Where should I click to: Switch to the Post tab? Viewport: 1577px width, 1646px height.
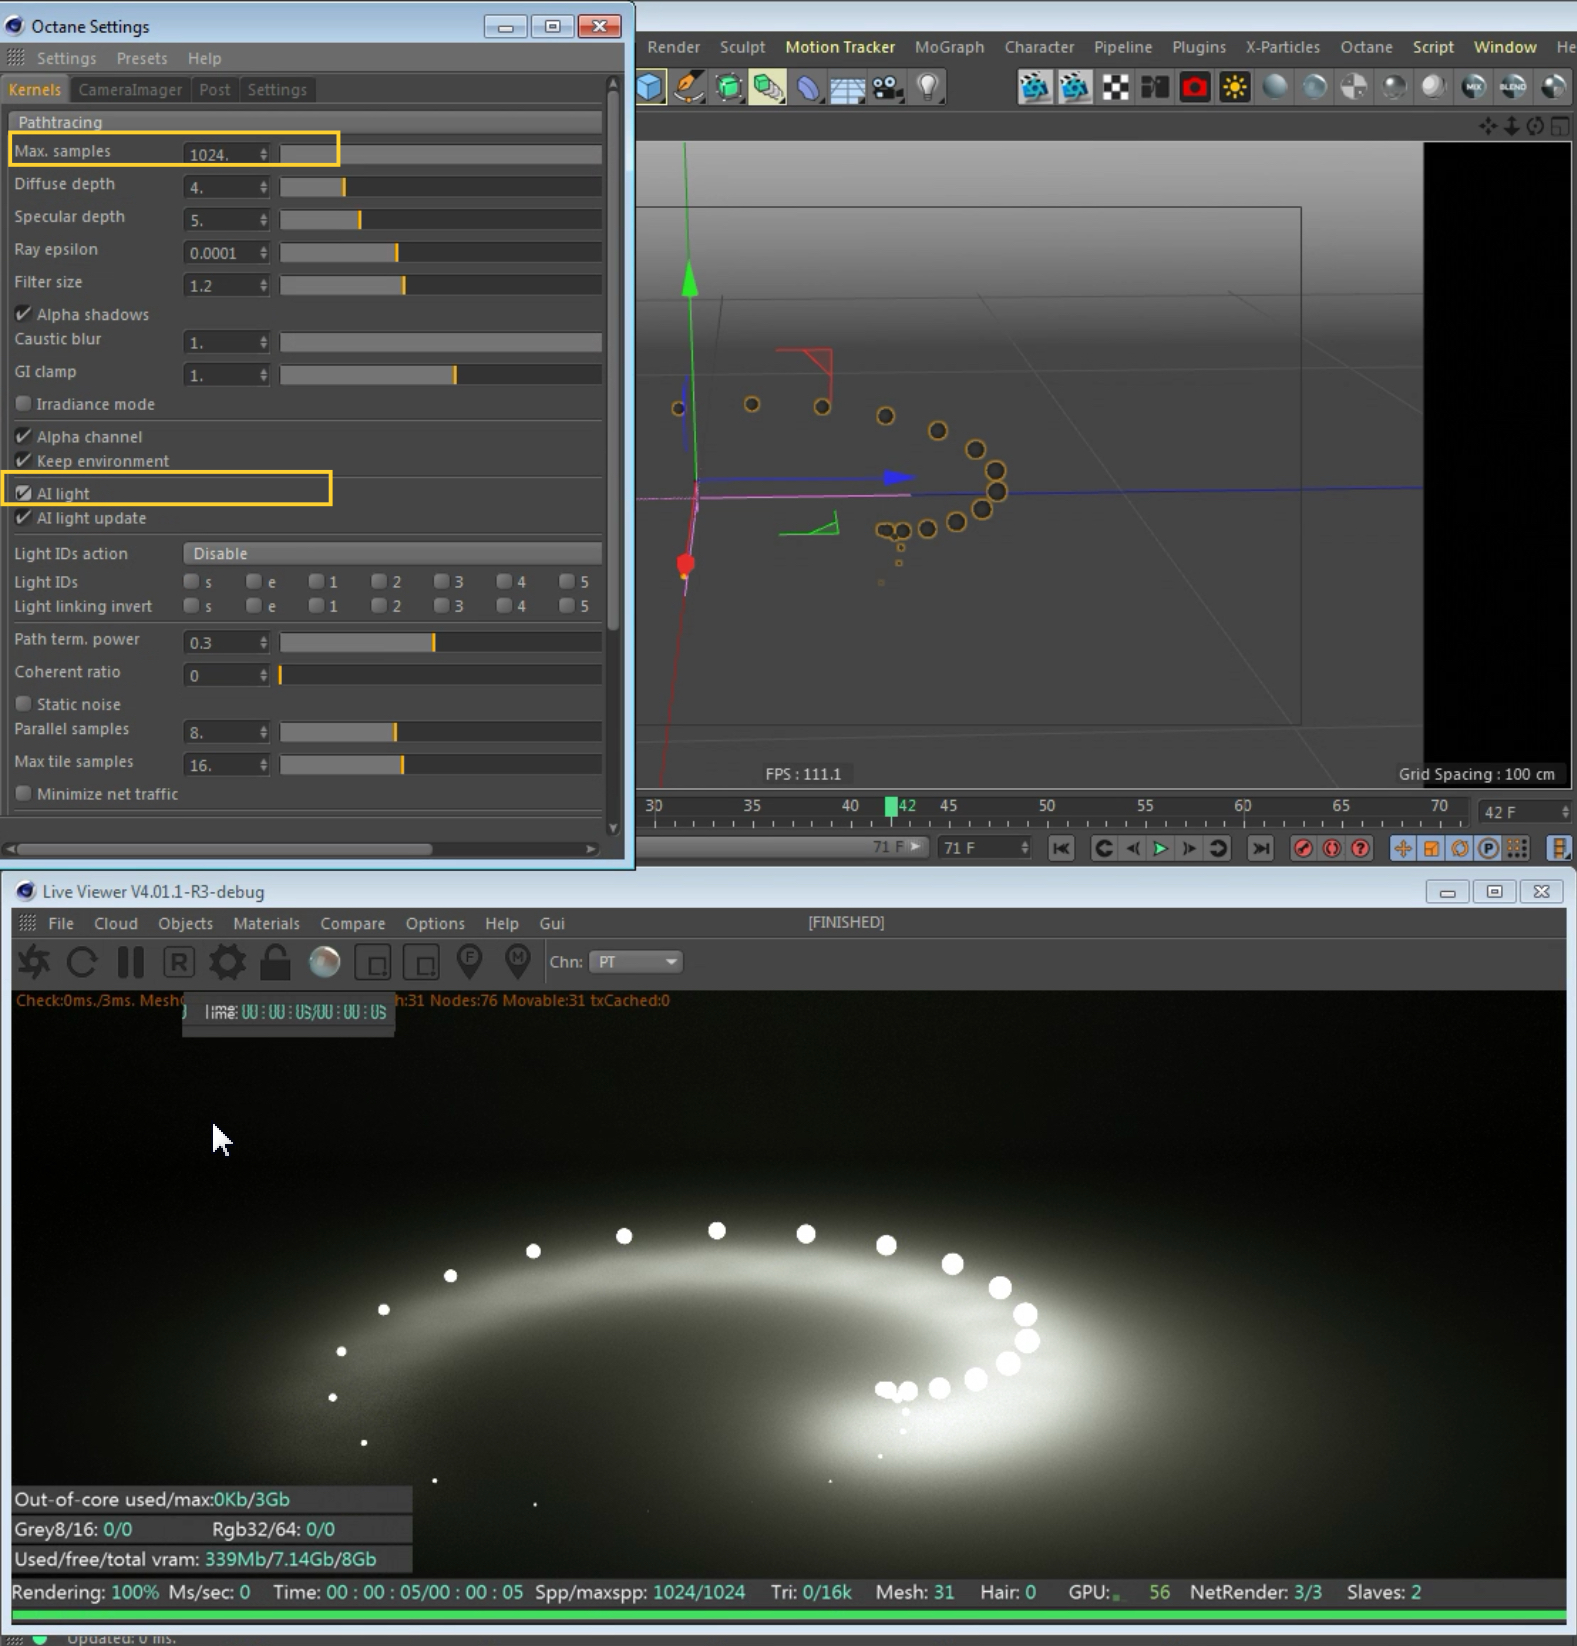coord(214,90)
